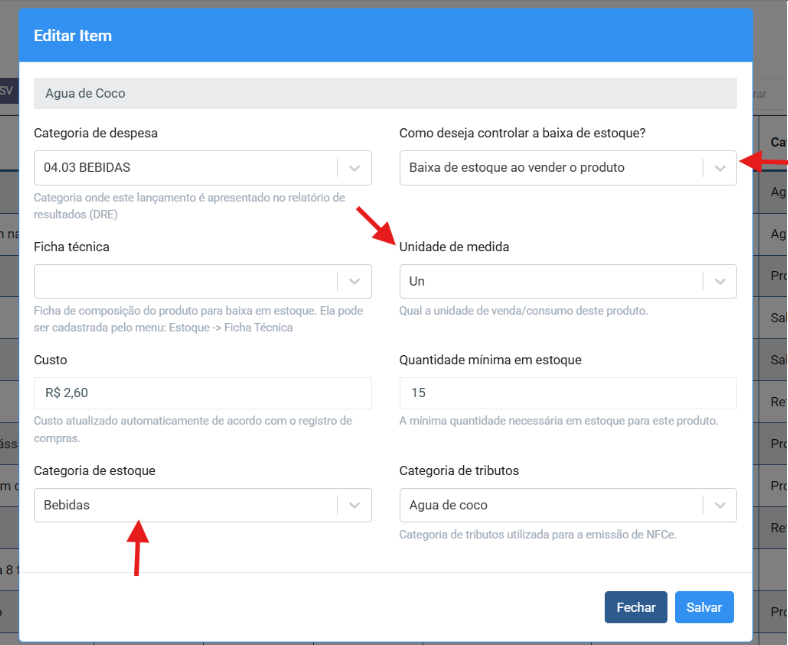Viewport: 788px width, 645px height.
Task: Click the Ficha técnica chevron icon
Action: tap(354, 282)
